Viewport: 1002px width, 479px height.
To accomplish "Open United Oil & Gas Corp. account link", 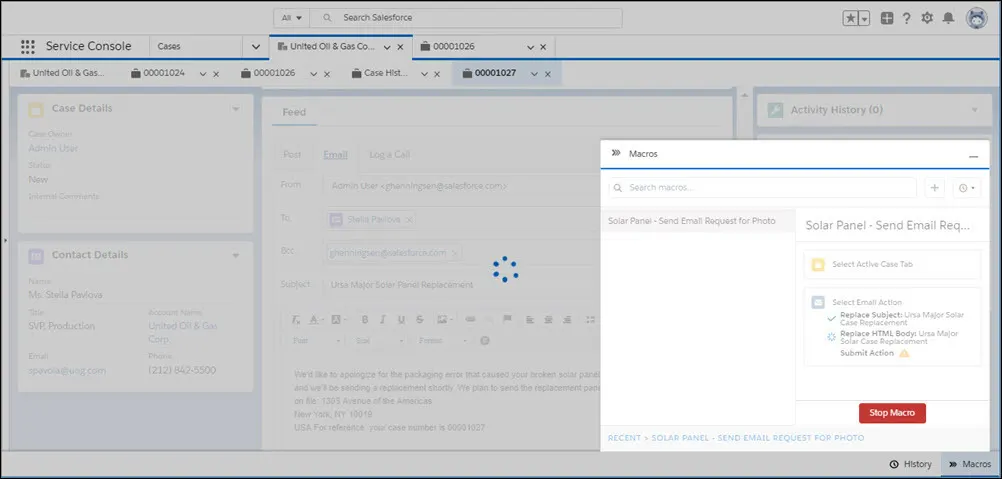I will click(183, 332).
